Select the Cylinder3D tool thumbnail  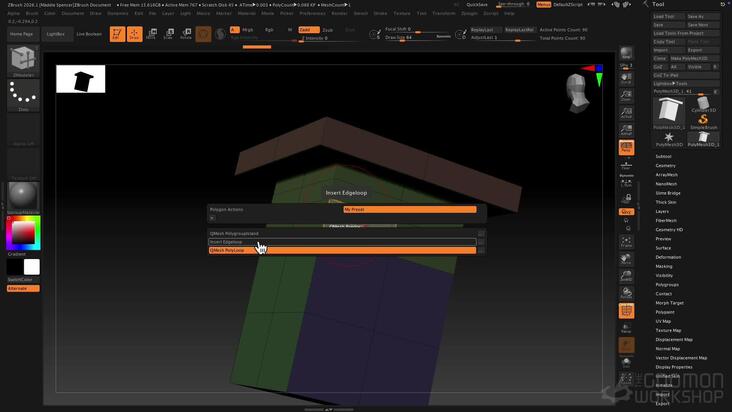tap(703, 104)
